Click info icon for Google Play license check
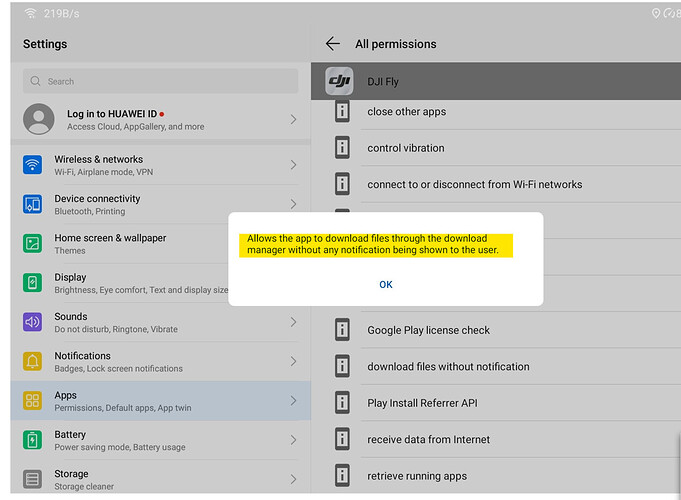Viewport: 681px width, 500px height. pyautogui.click(x=342, y=330)
